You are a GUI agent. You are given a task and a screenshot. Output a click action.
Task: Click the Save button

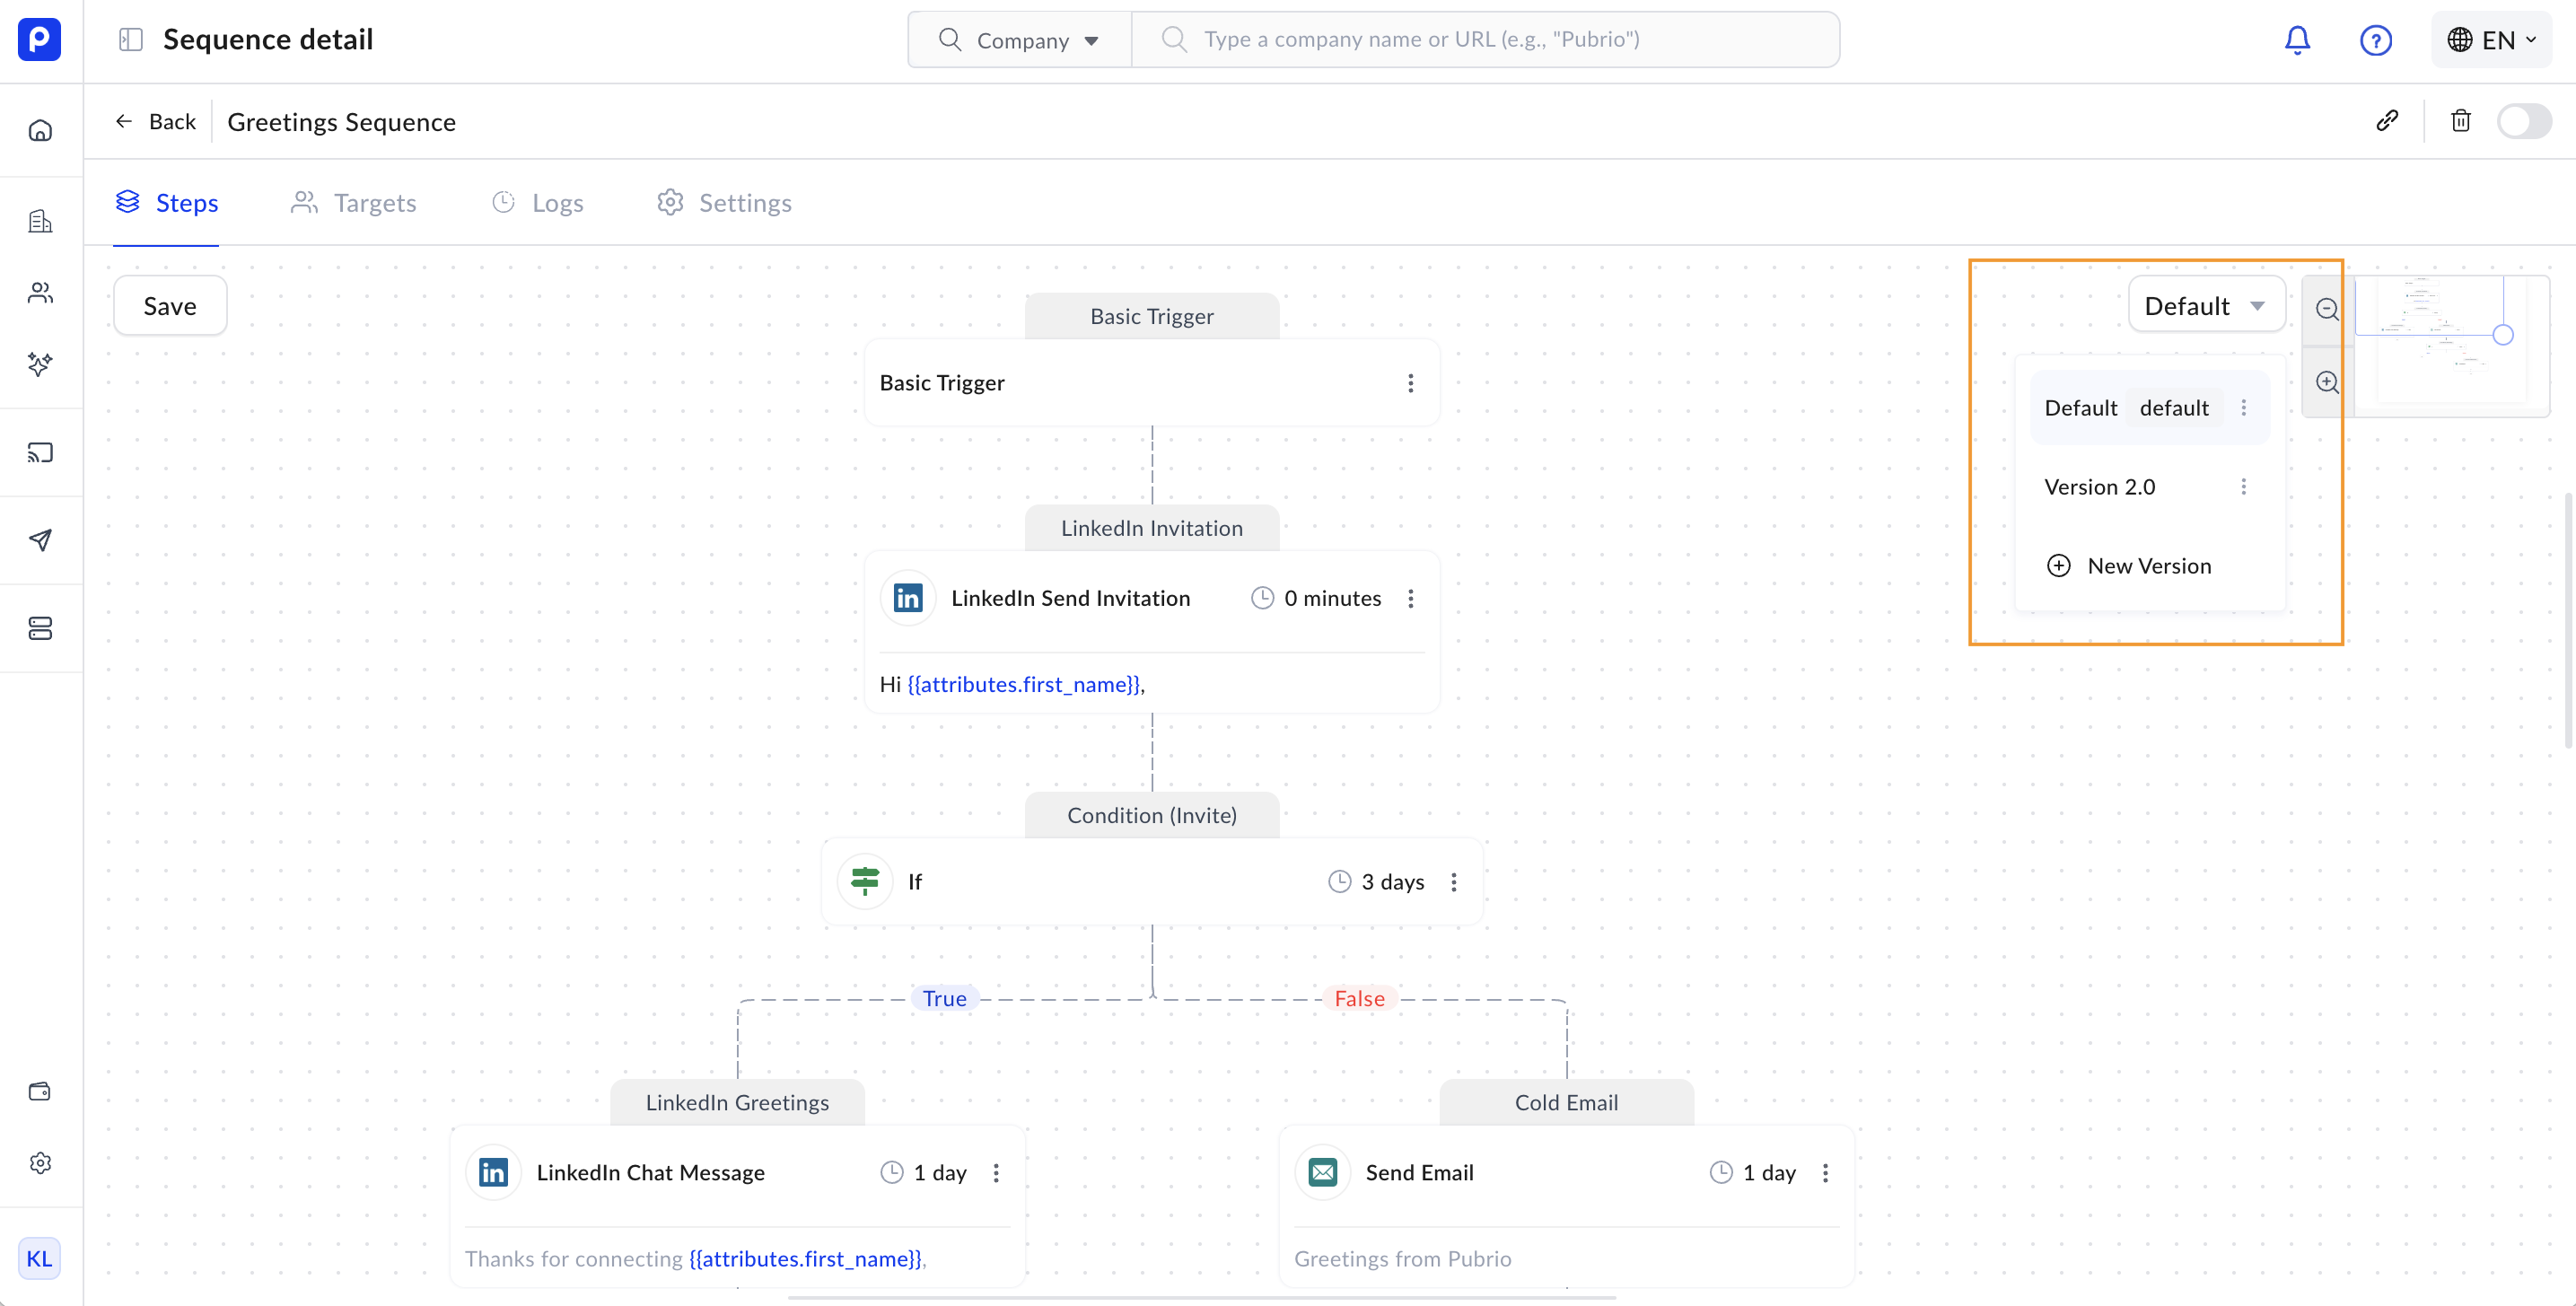[x=170, y=306]
